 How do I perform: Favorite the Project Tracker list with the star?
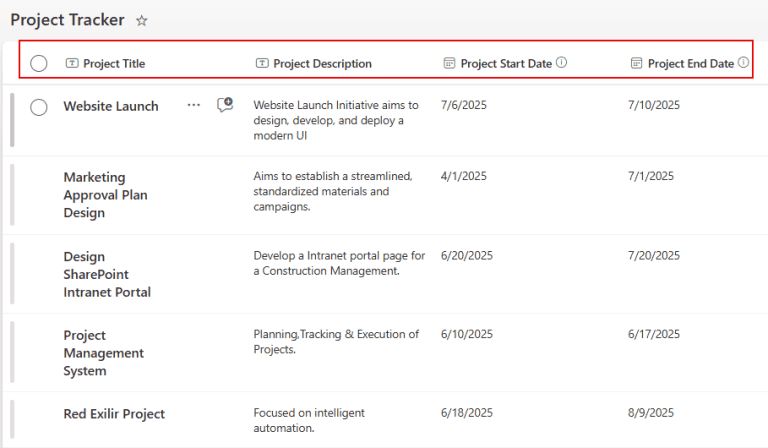click(x=142, y=20)
